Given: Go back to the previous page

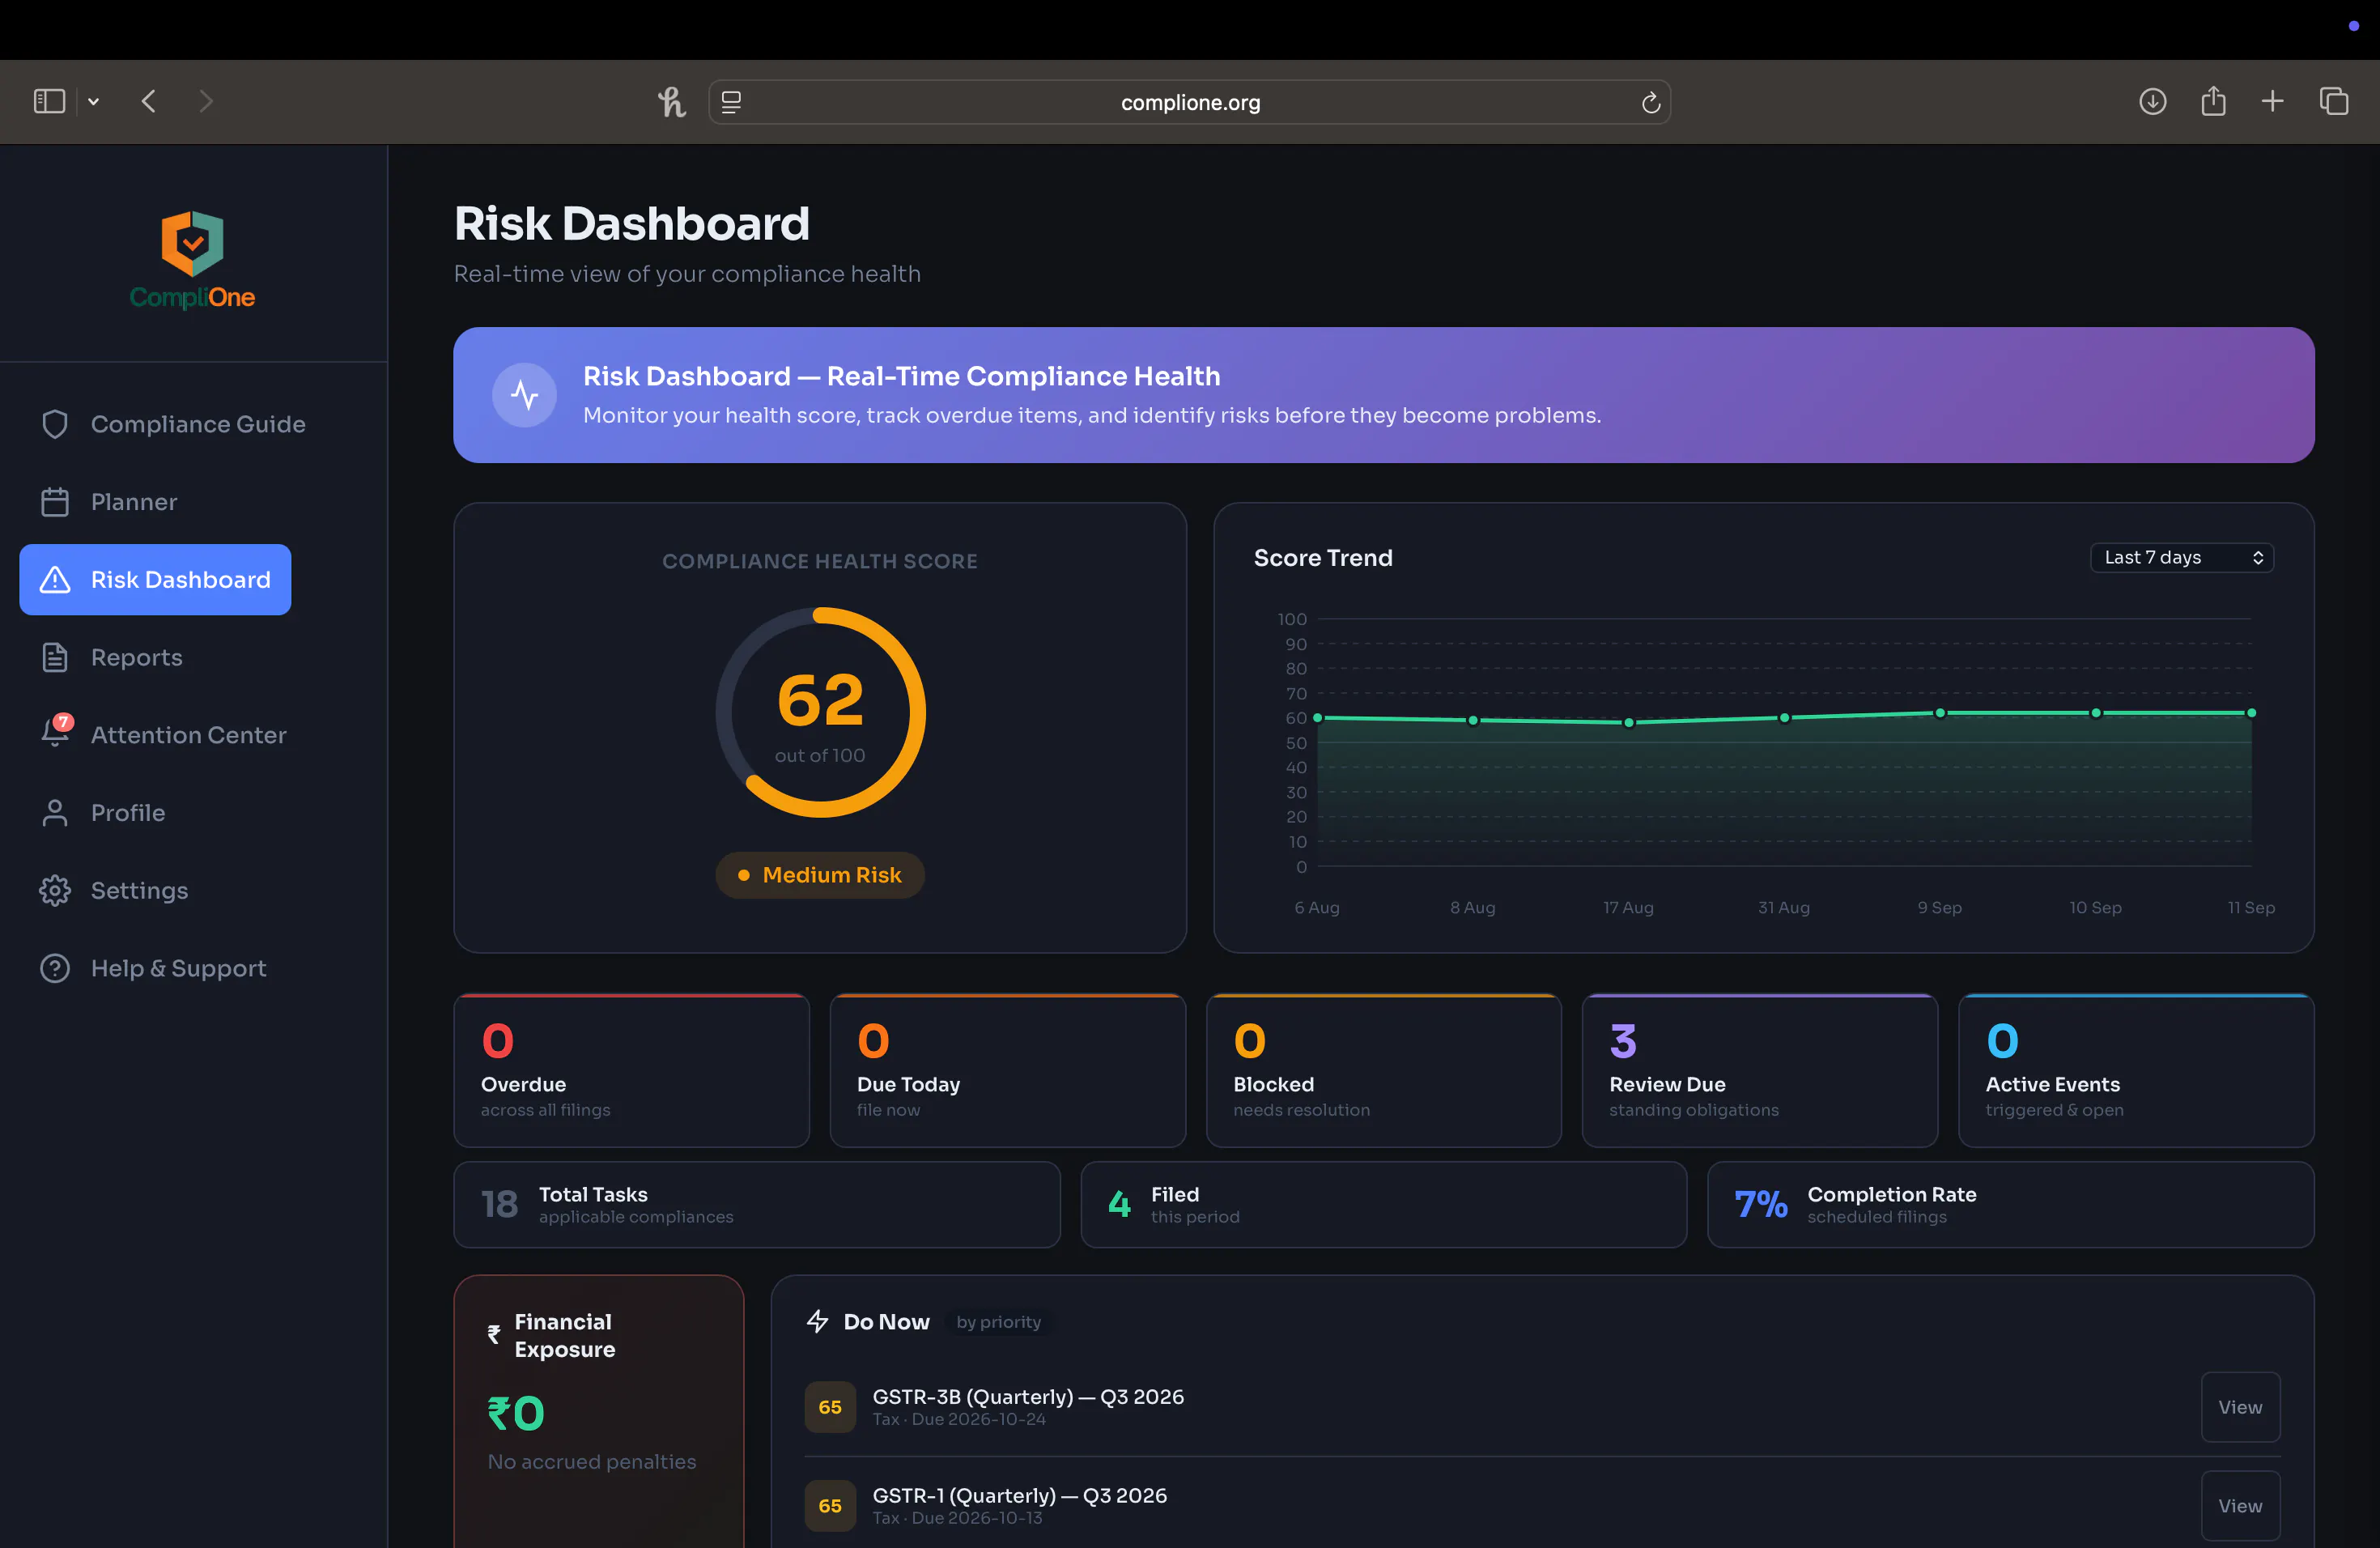Looking at the screenshot, I should pyautogui.click(x=149, y=101).
